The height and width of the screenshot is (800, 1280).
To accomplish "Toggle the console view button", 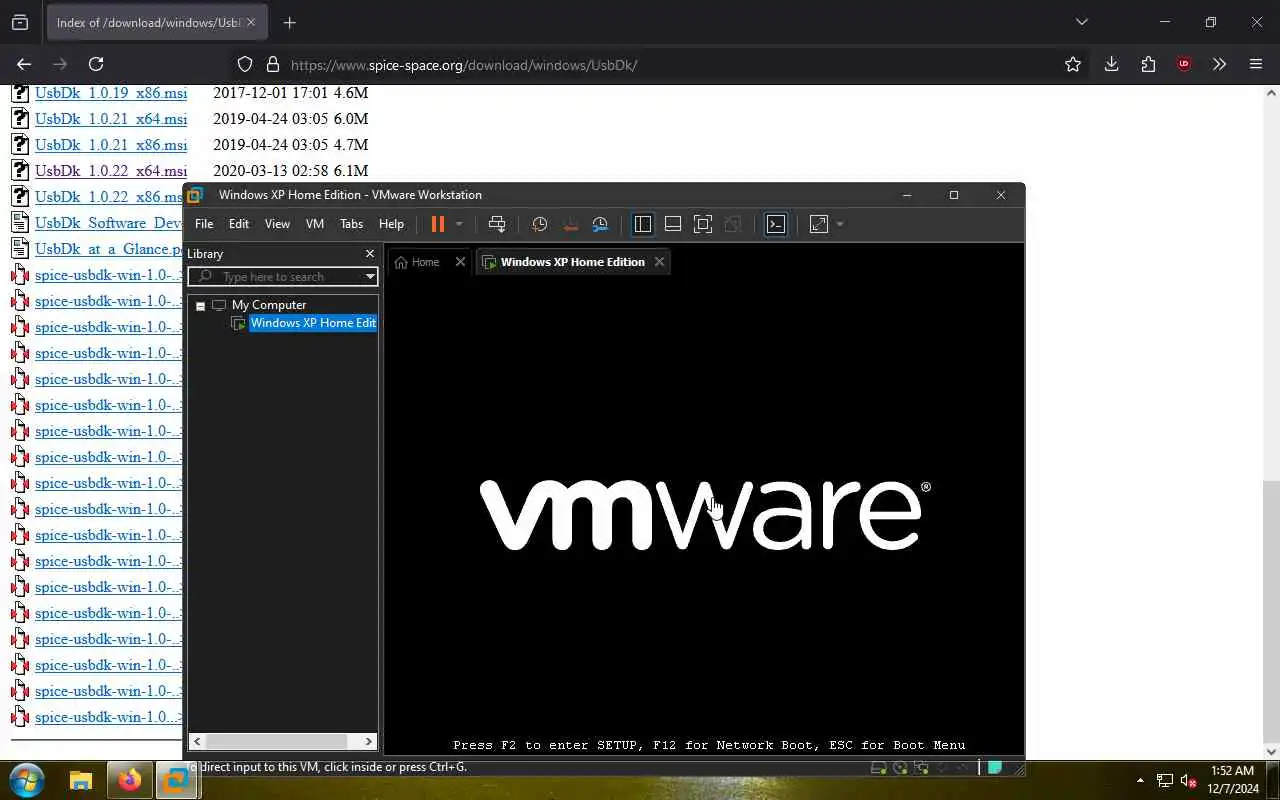I will click(776, 224).
